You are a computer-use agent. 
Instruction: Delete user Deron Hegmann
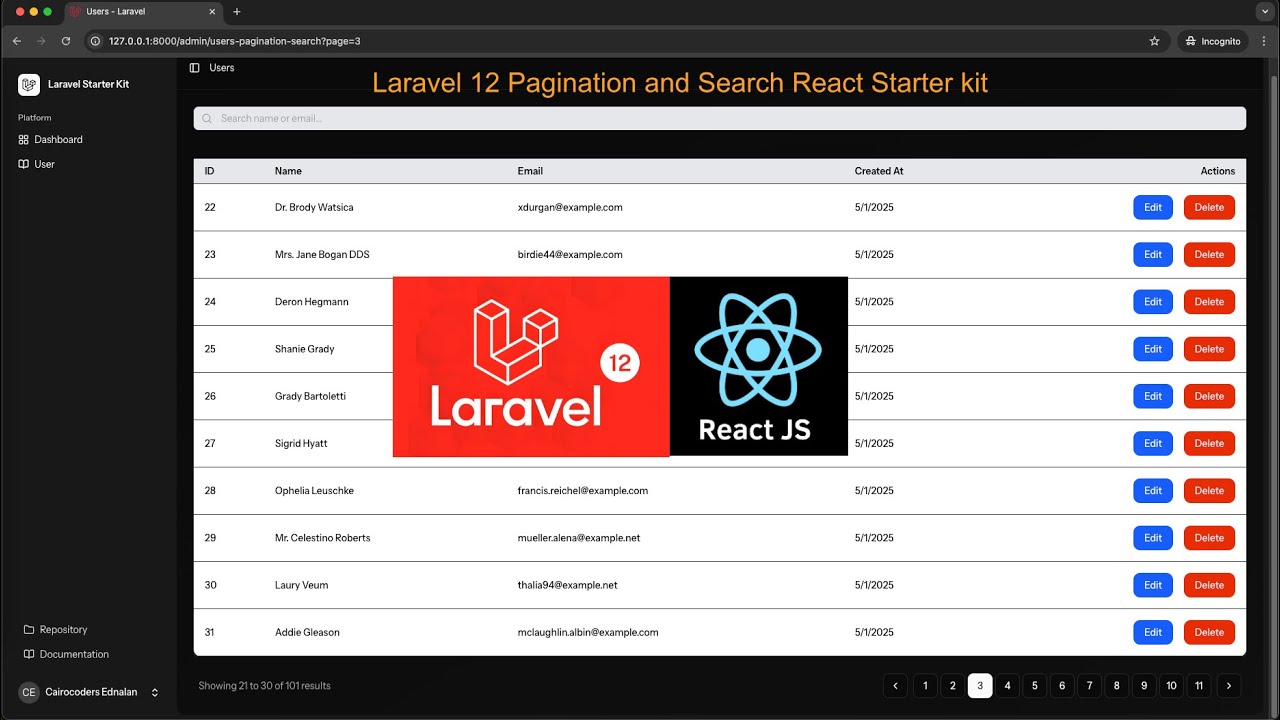pos(1209,302)
